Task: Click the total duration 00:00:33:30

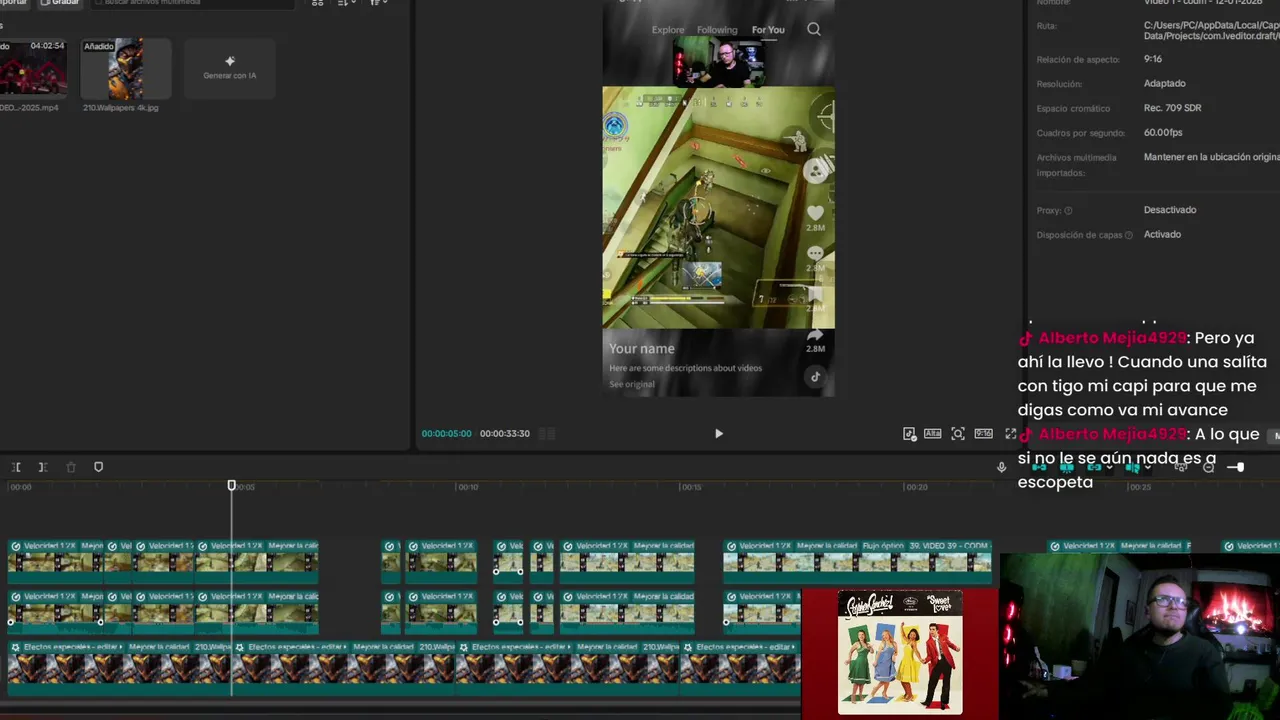Action: pyautogui.click(x=505, y=434)
